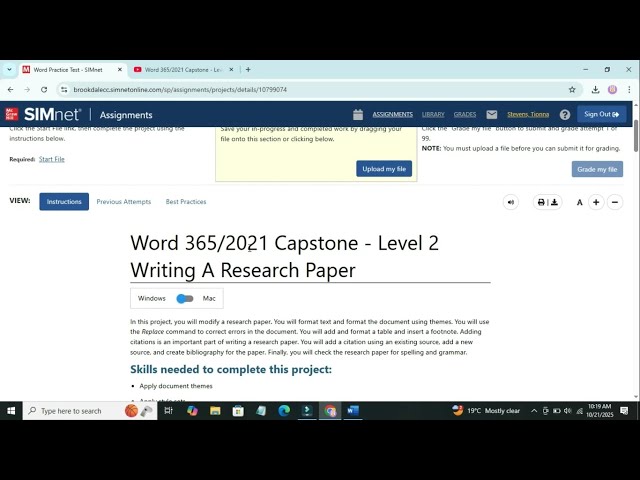
Task: Show hidden system tray icons chevron
Action: [x=533, y=411]
